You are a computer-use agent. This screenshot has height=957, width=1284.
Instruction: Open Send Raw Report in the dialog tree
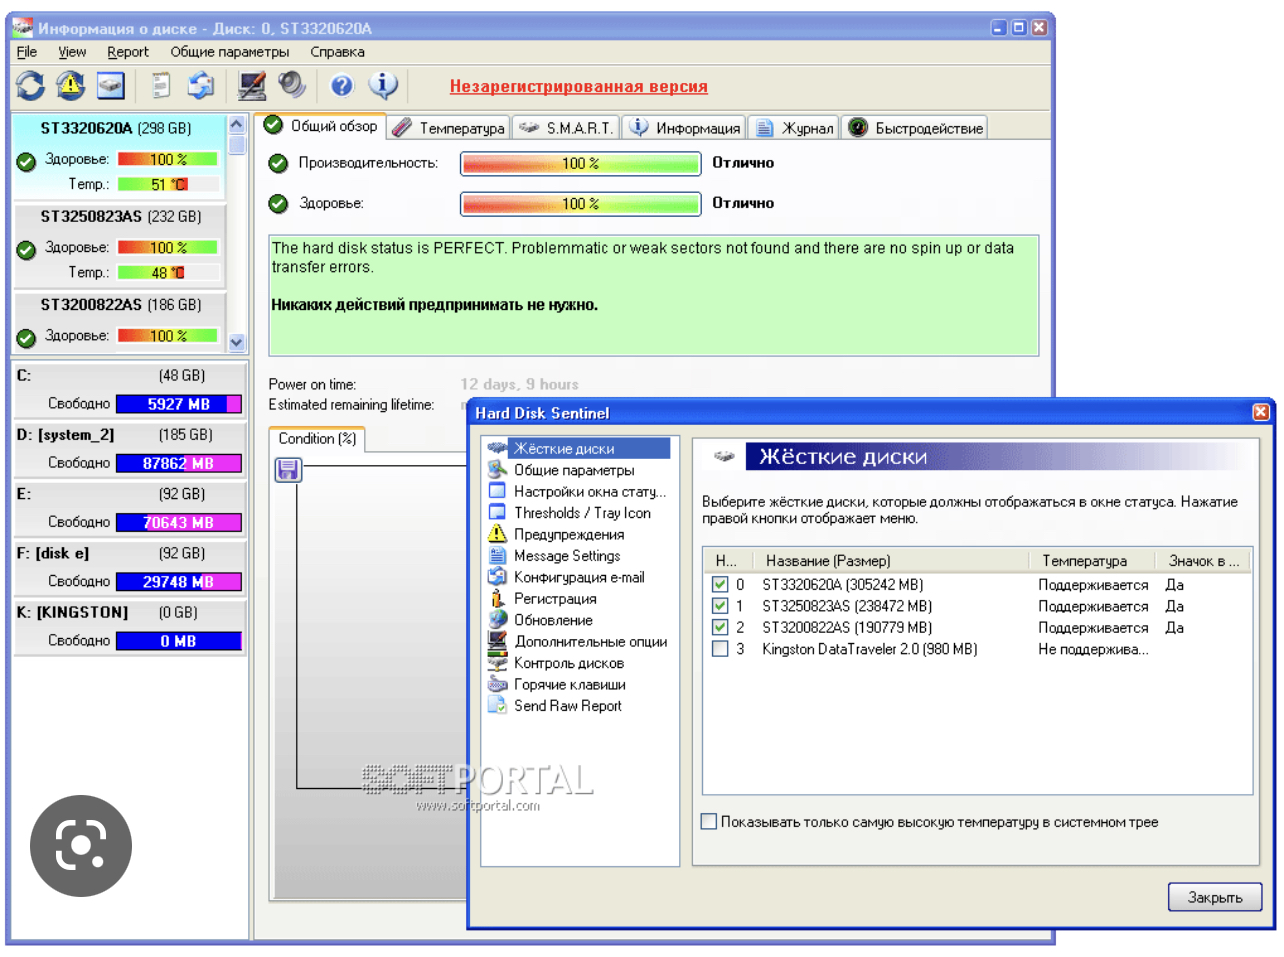[x=567, y=706]
